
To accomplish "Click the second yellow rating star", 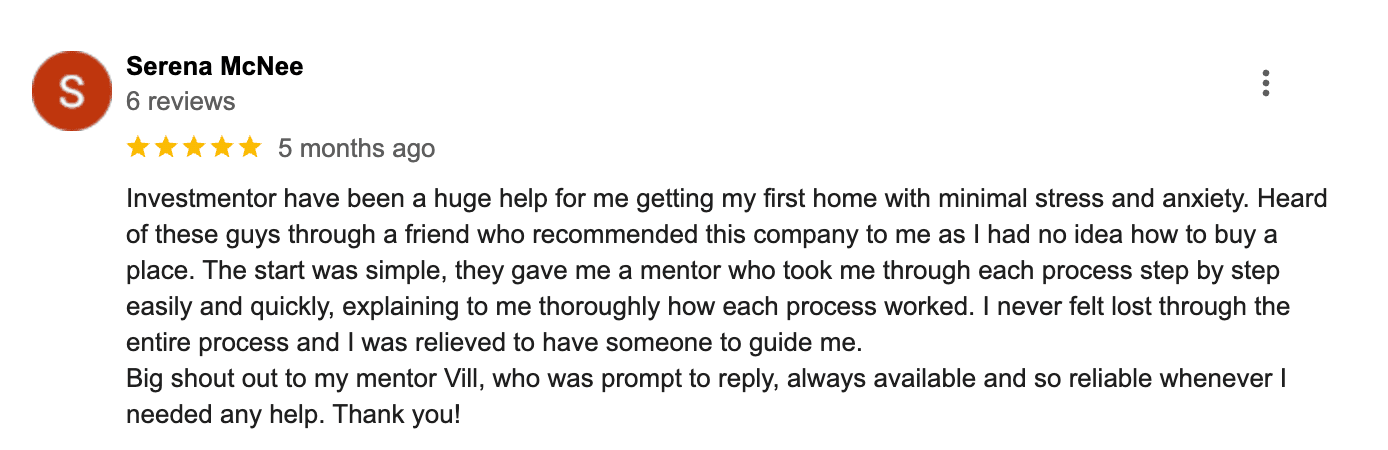I will coord(166,148).
